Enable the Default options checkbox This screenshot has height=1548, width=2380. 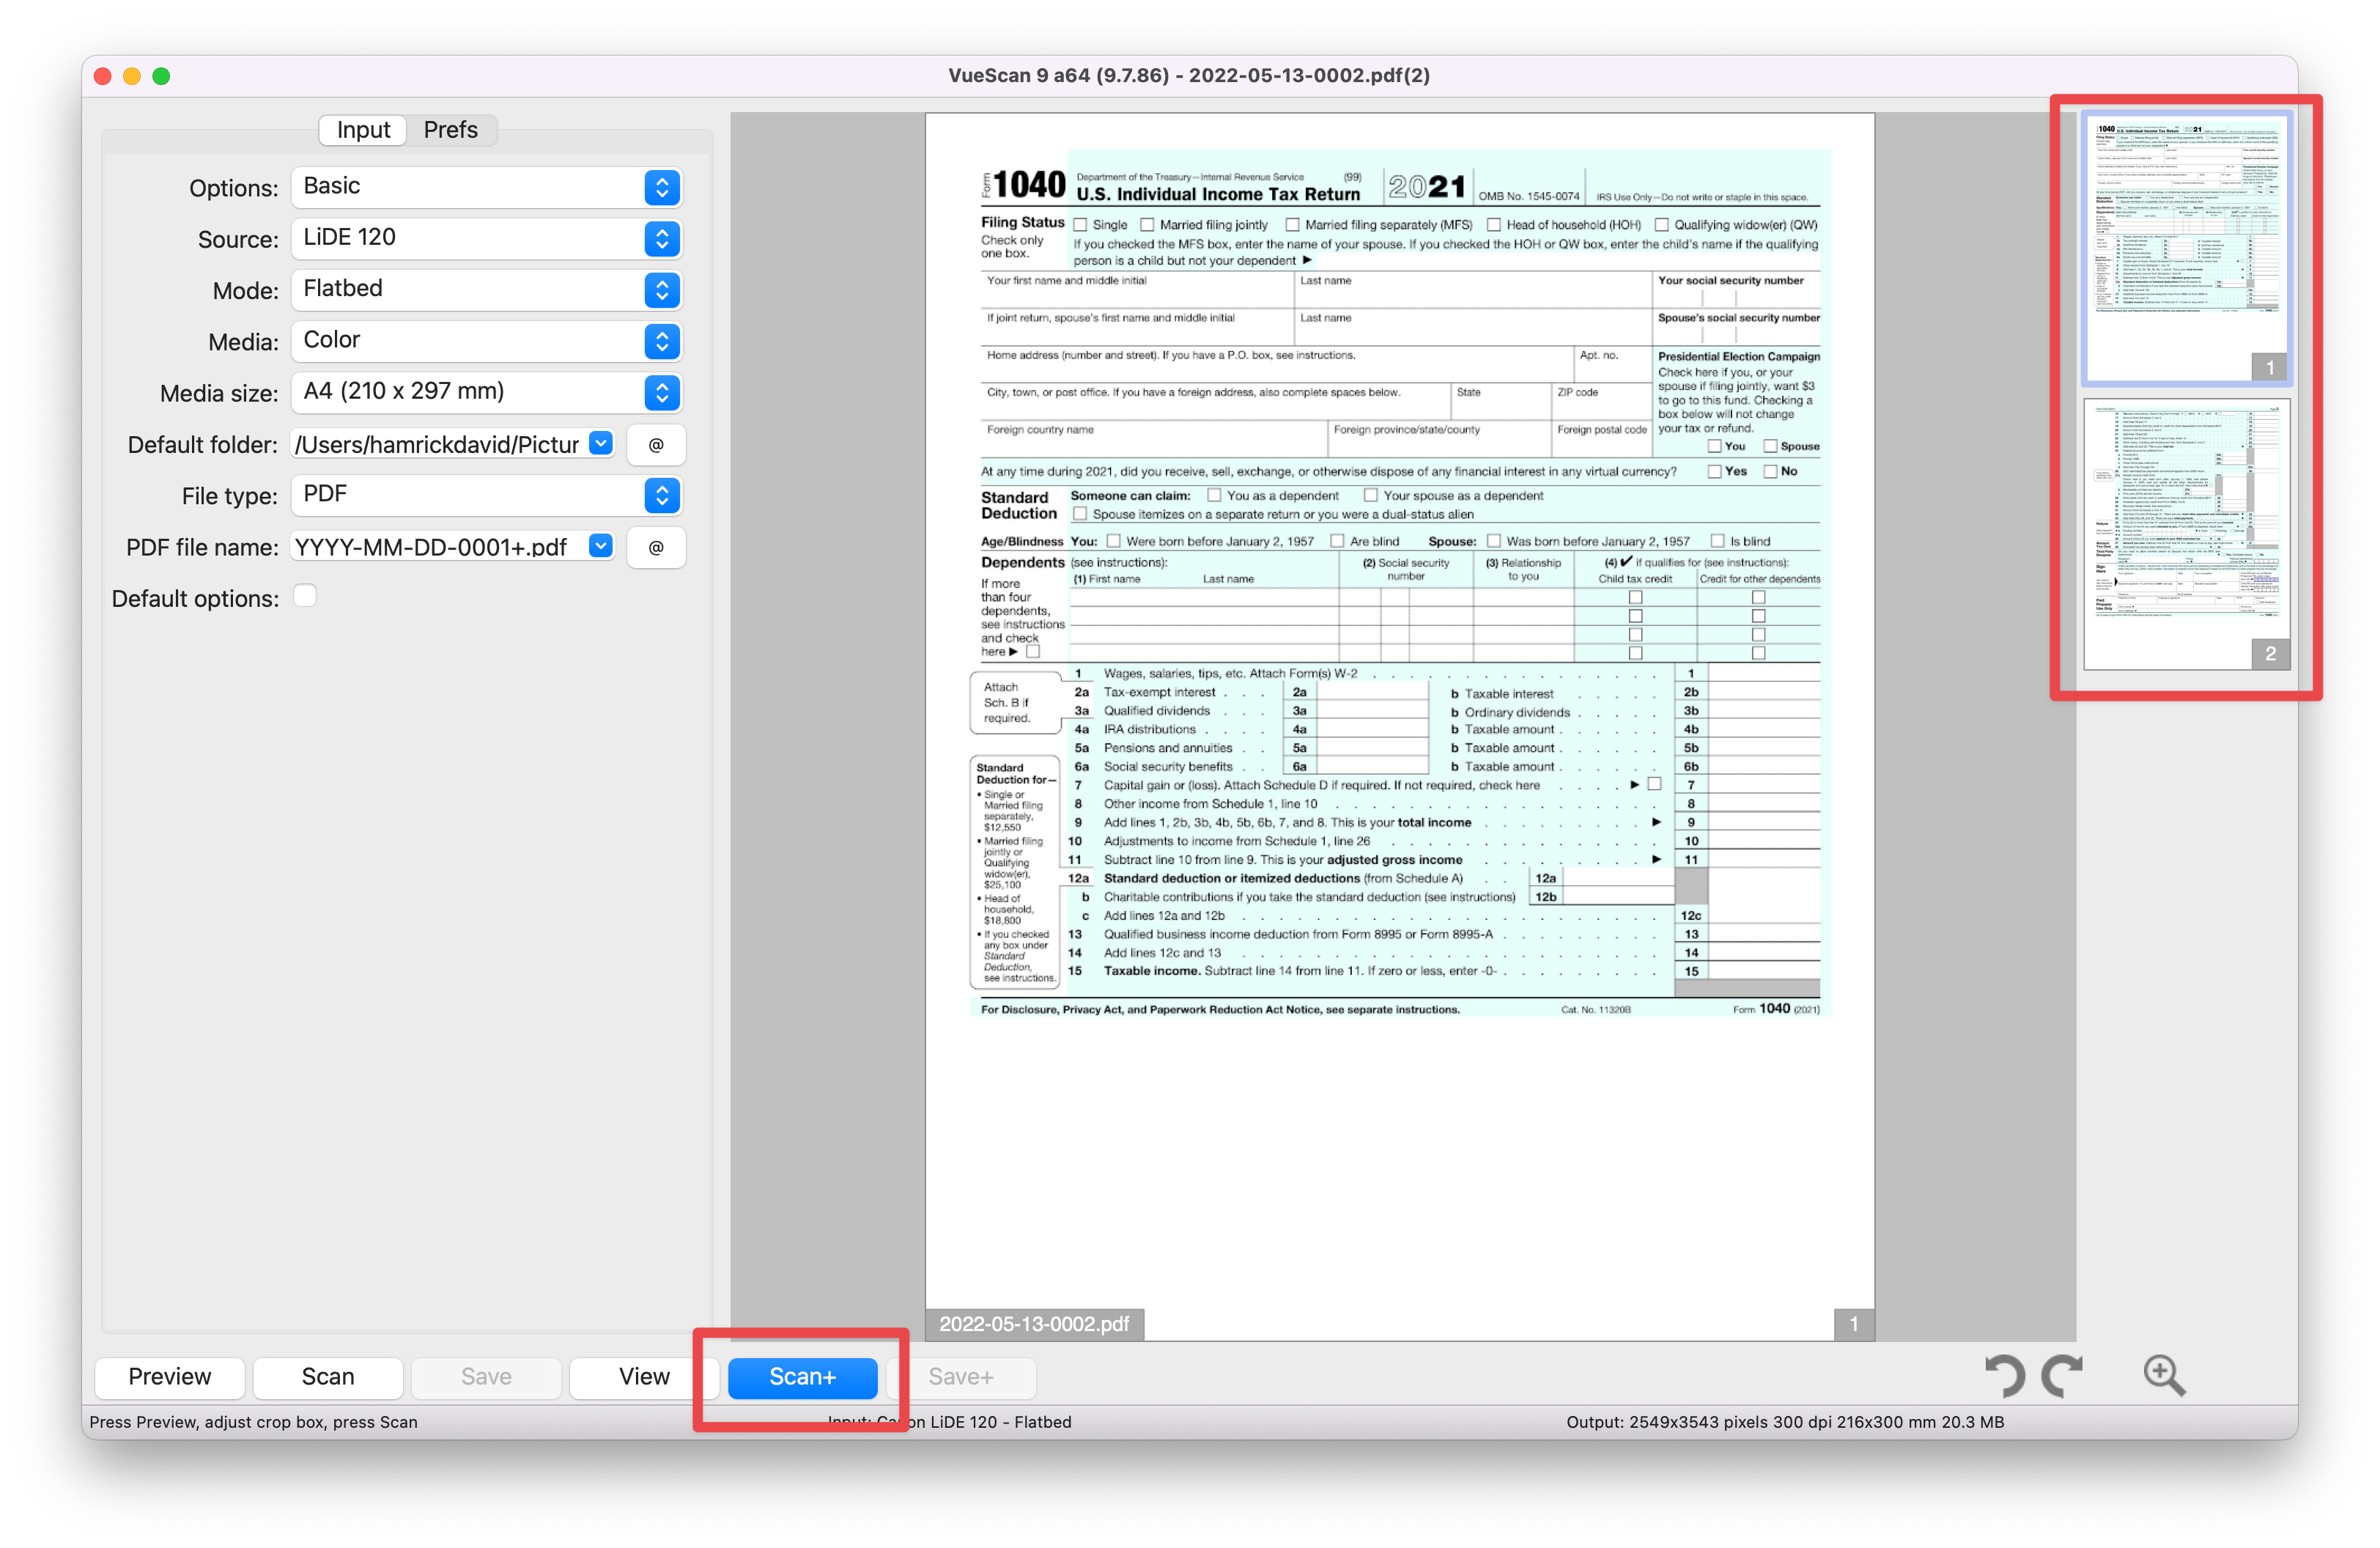tap(305, 597)
